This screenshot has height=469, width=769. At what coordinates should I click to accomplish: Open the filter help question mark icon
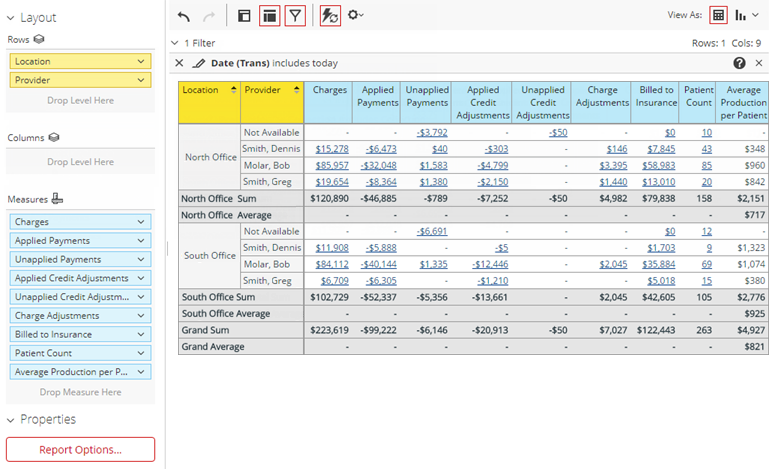tap(739, 63)
